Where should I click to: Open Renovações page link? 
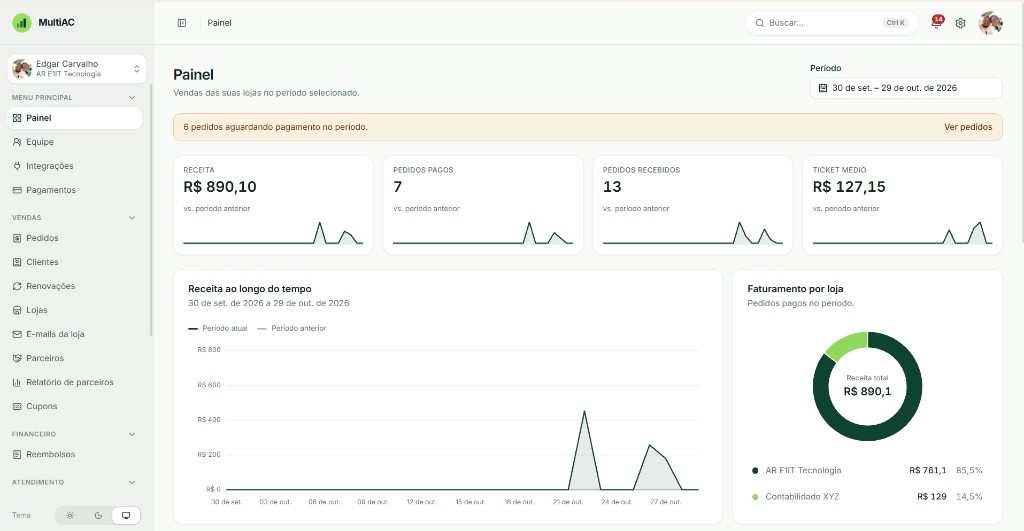point(74,286)
